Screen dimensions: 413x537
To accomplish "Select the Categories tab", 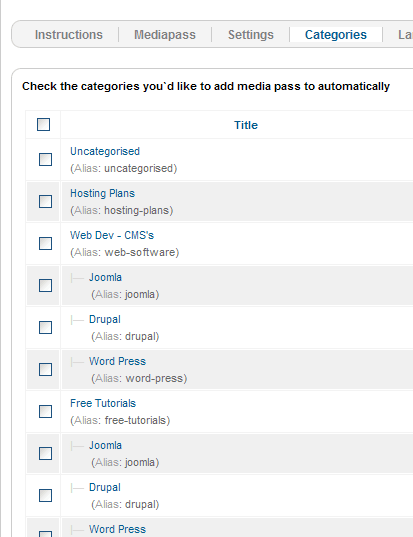I will [x=336, y=35].
